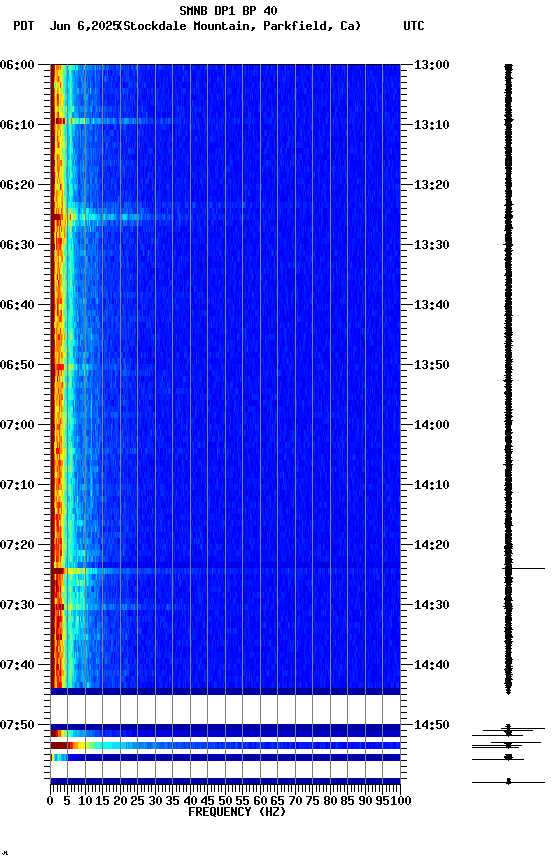
Task: Click the "PDT" timezone label
Action: click(24, 26)
